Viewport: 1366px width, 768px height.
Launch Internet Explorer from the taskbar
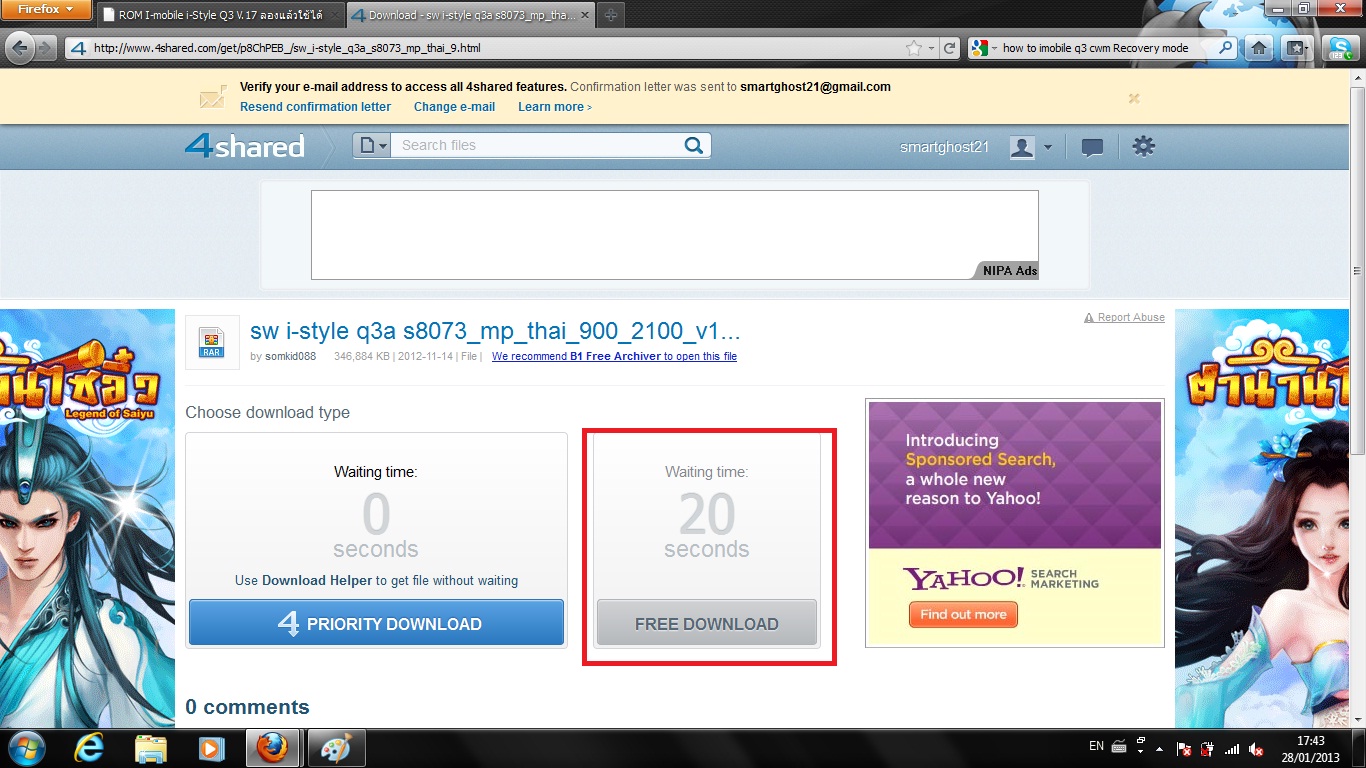pos(89,748)
